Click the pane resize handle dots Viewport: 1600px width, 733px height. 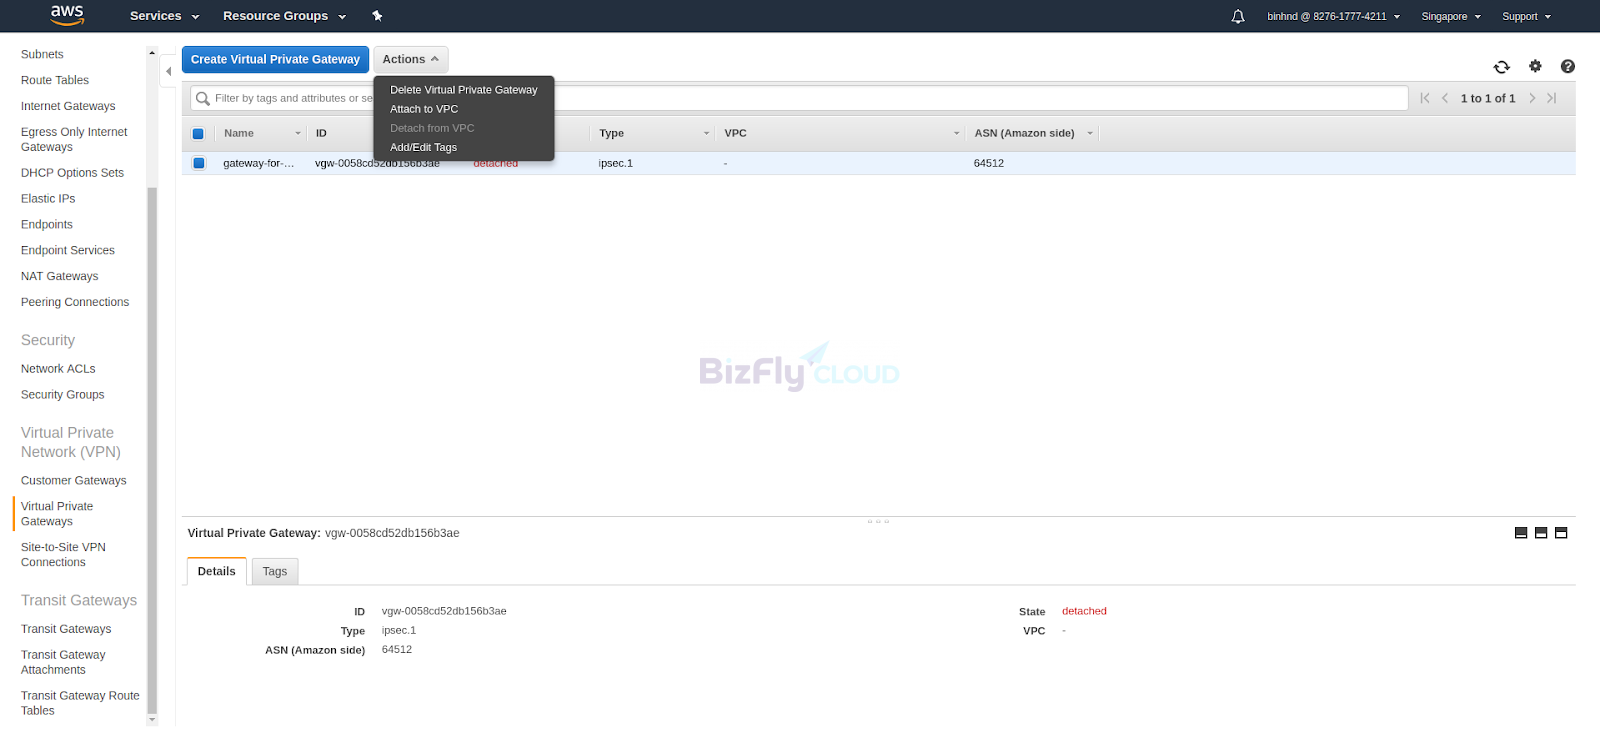878,521
